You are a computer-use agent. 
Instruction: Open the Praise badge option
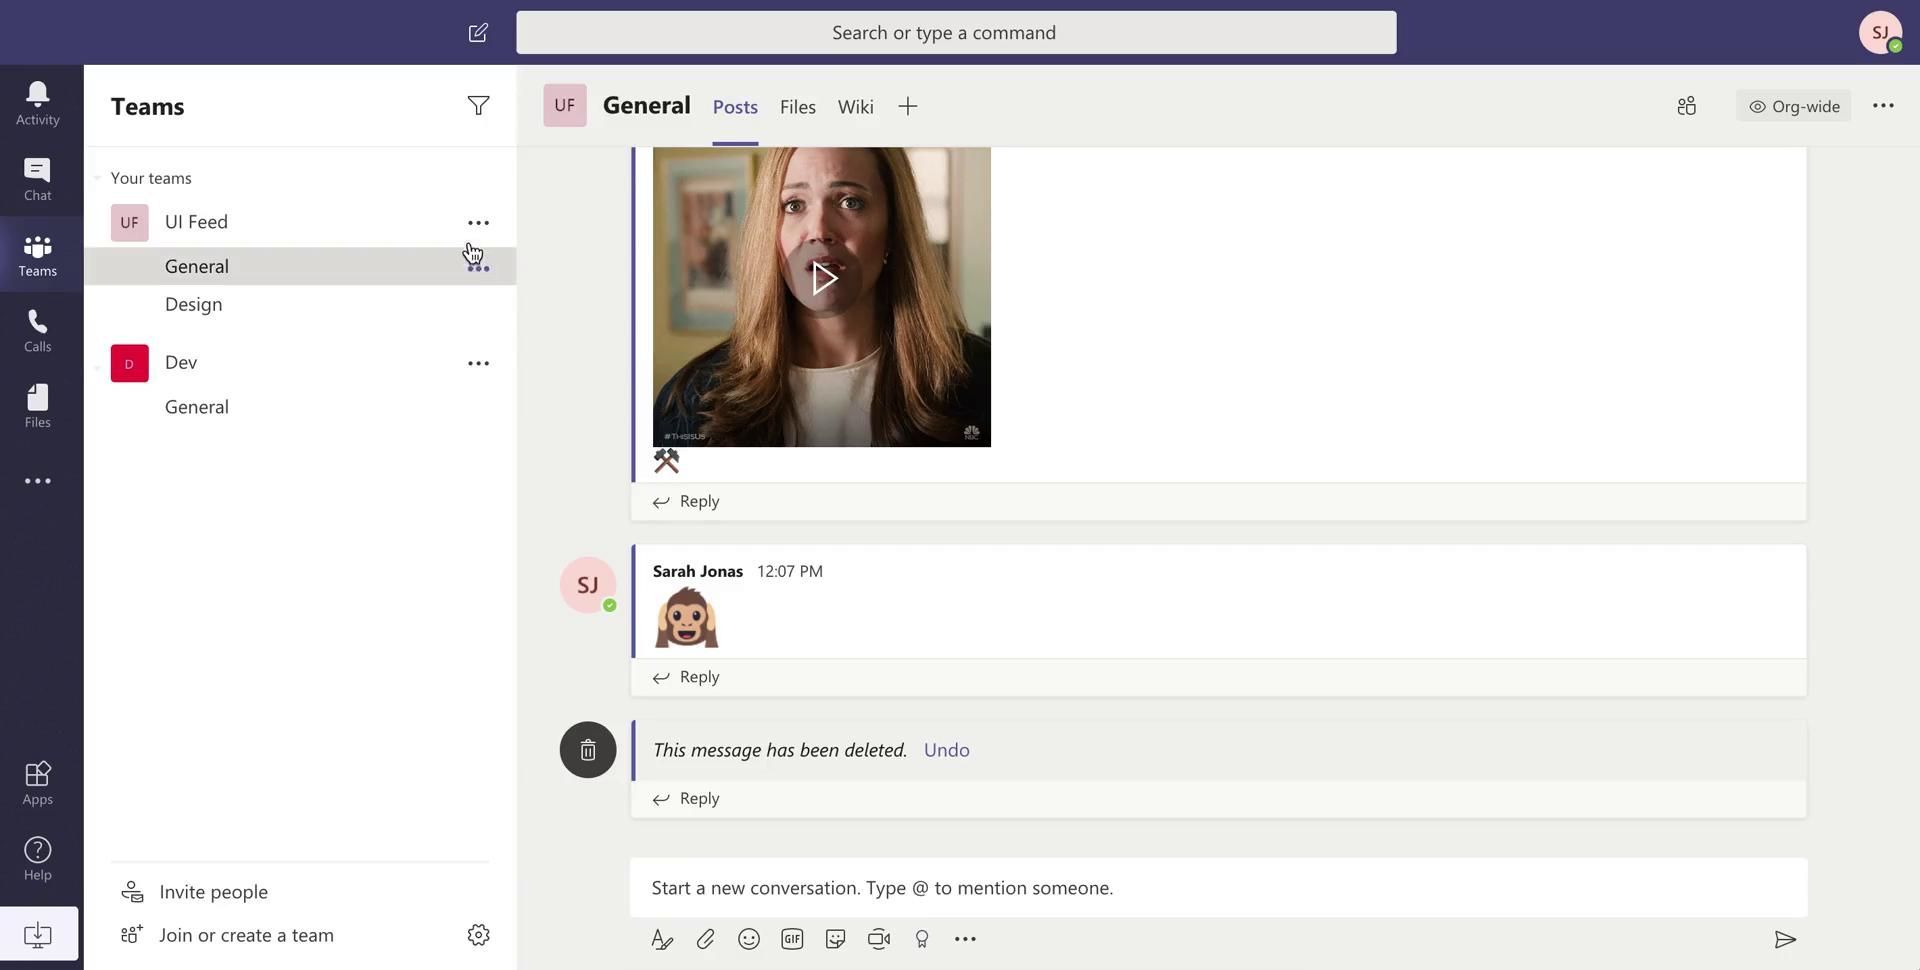(922, 939)
